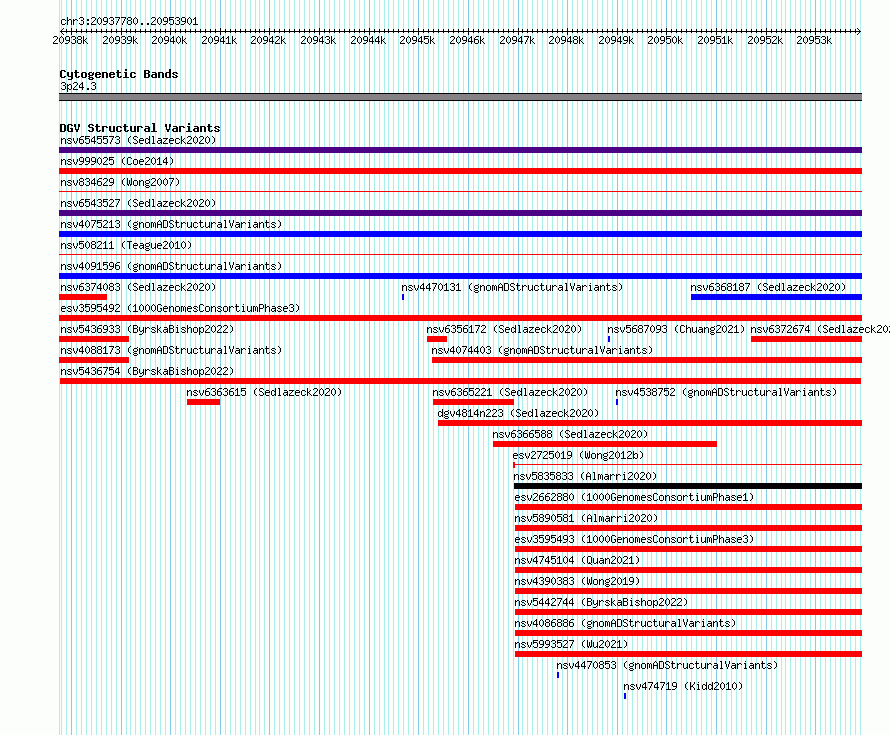This screenshot has width=890, height=735.
Task: Click nsv4091596 gnomAD variant label
Action: click(171, 266)
